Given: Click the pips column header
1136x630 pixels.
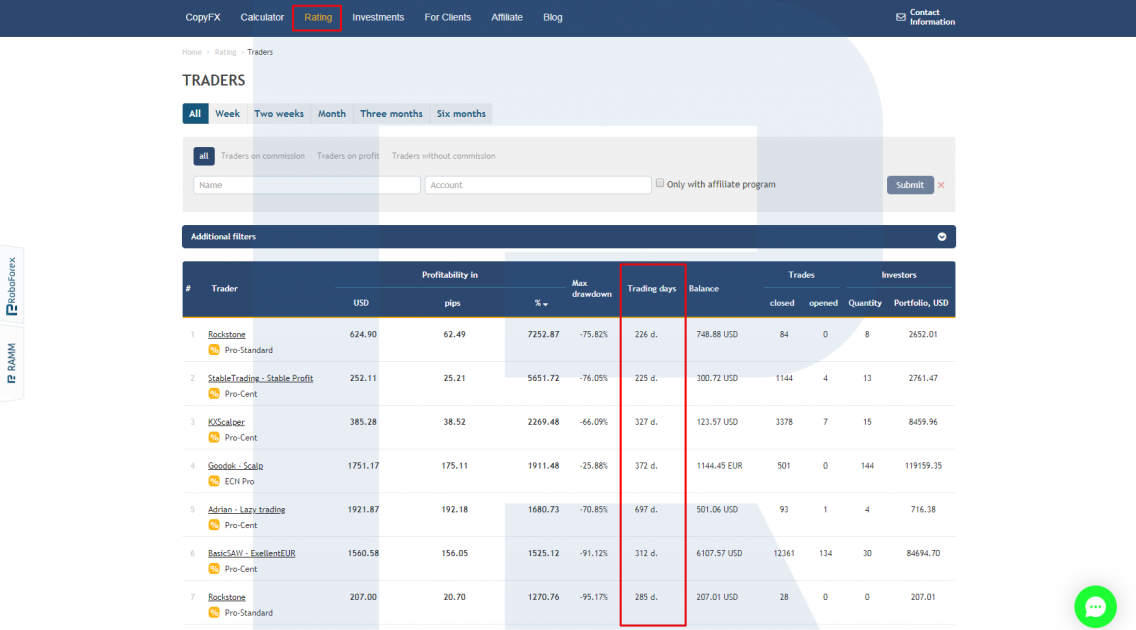Looking at the screenshot, I should click(452, 303).
